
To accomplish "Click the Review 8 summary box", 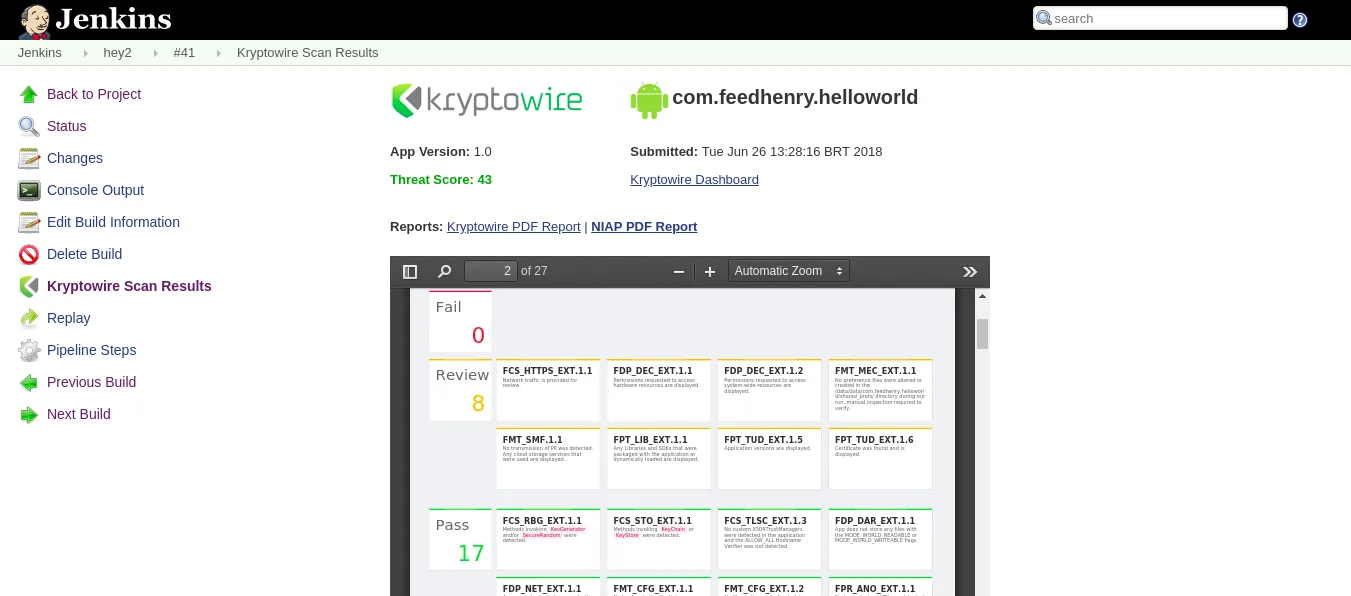I will (460, 390).
